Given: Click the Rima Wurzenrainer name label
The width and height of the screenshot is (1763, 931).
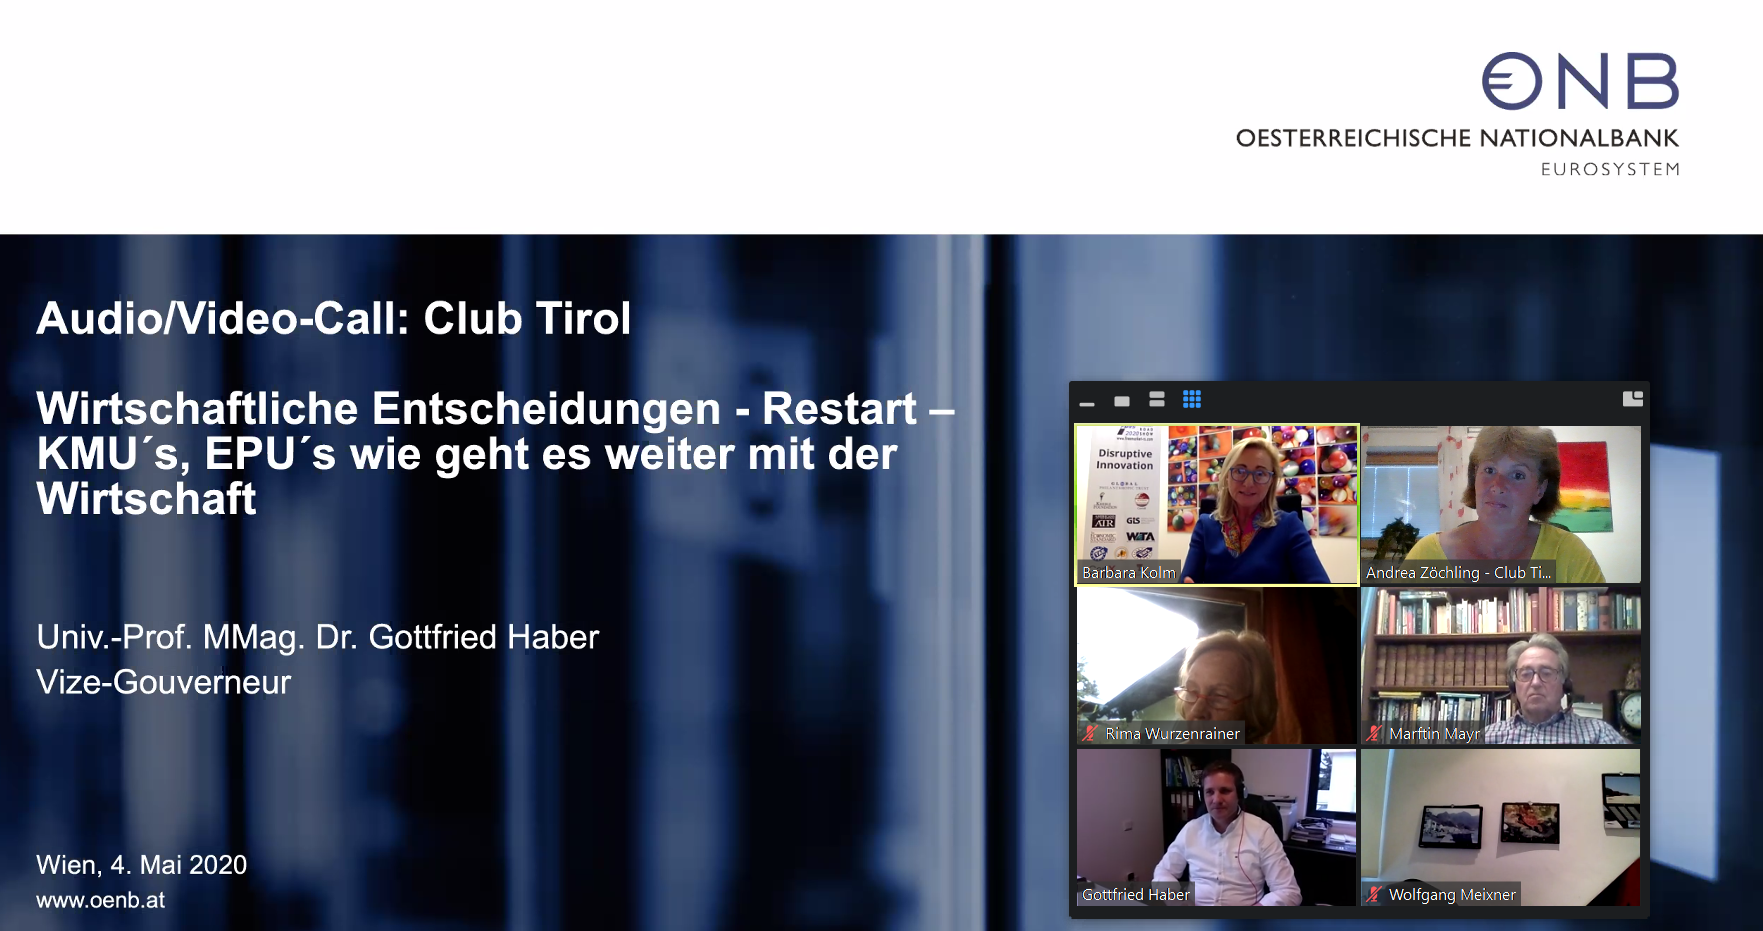Looking at the screenshot, I should tap(1172, 734).
